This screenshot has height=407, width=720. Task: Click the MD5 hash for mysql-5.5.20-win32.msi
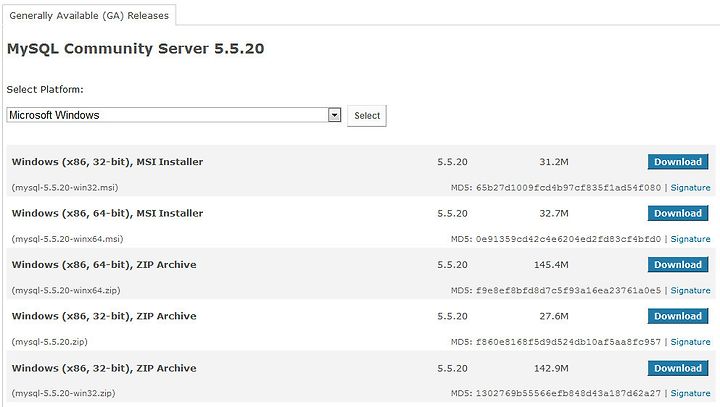[568, 187]
